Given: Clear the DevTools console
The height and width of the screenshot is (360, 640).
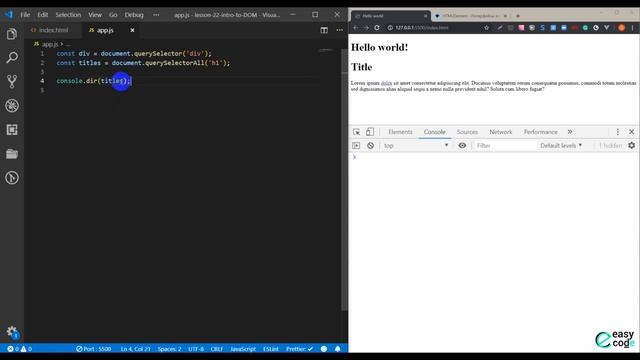Looking at the screenshot, I should (370, 146).
